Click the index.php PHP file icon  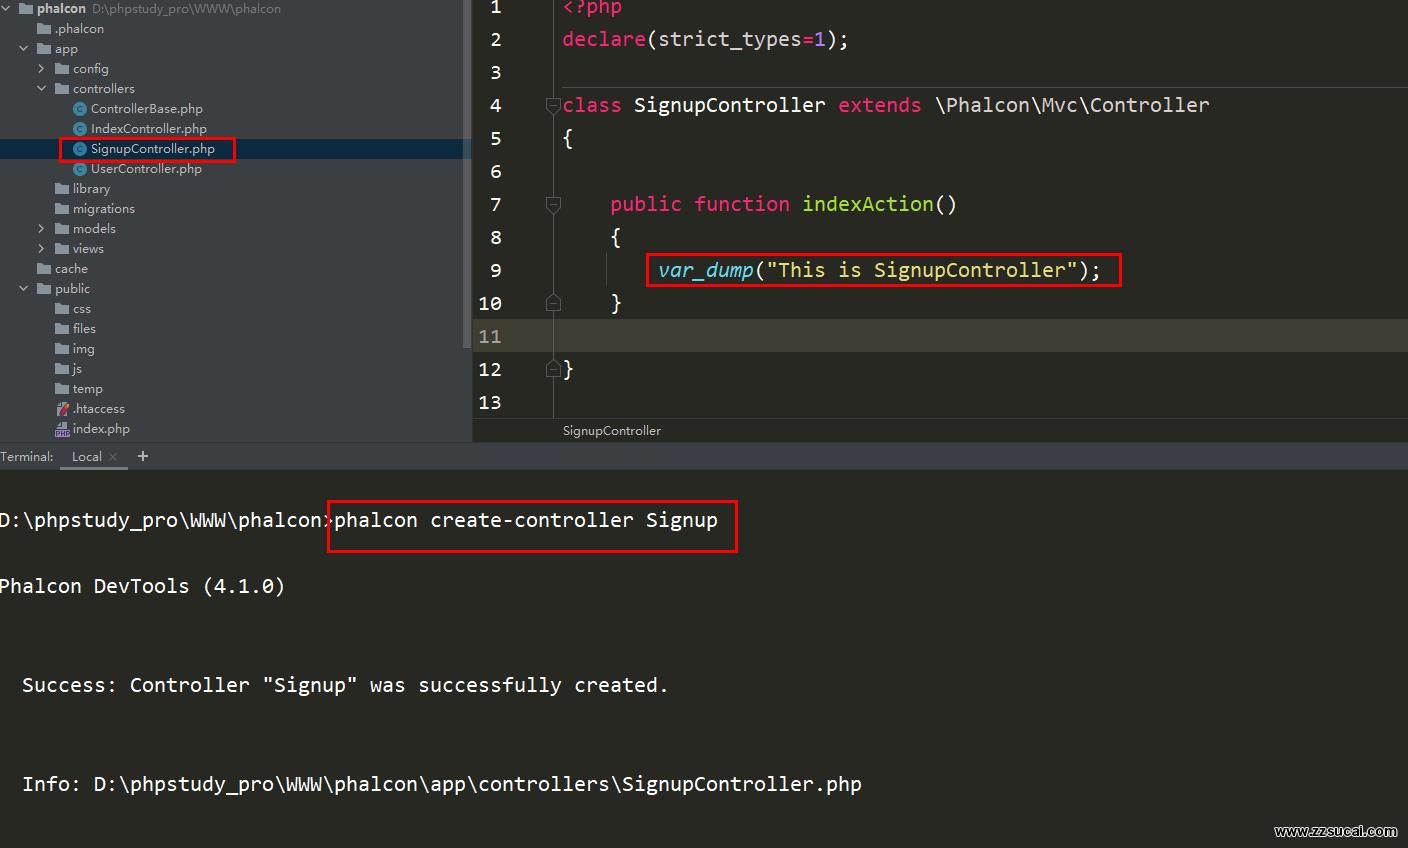pos(62,429)
